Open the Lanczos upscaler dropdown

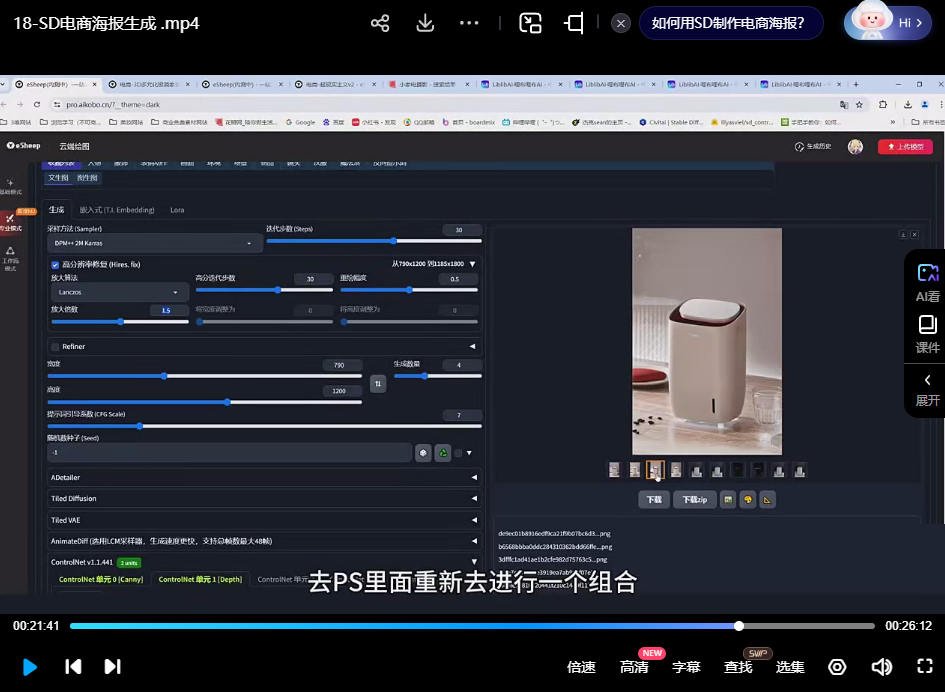pyautogui.click(x=119, y=292)
